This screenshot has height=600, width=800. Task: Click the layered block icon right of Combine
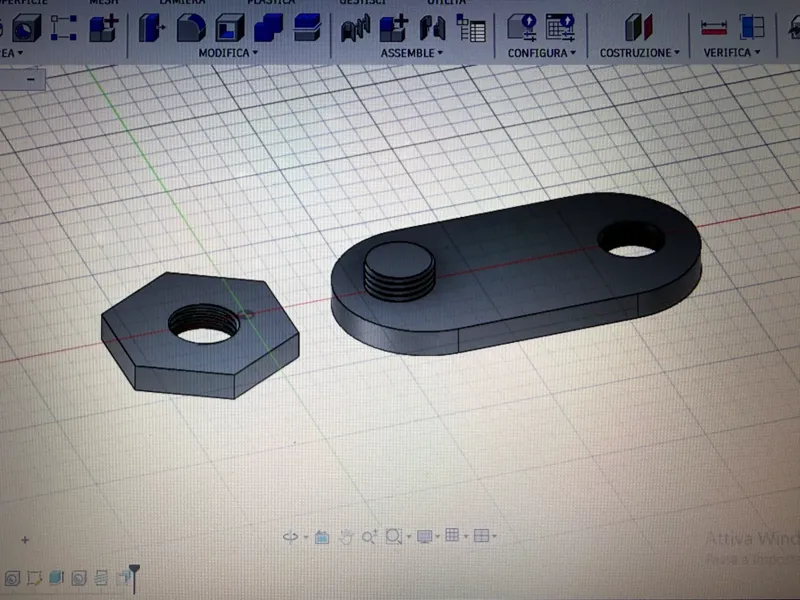pos(307,28)
